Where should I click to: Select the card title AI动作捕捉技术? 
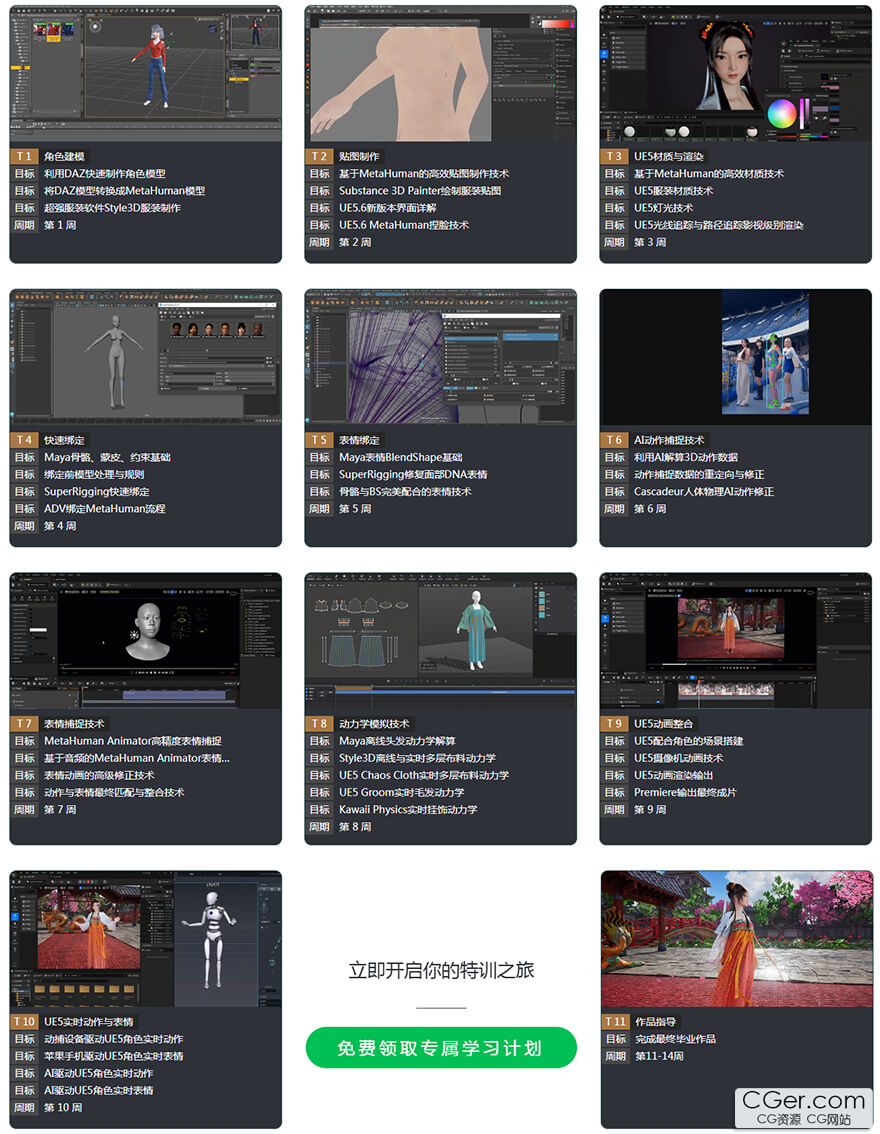coord(669,440)
